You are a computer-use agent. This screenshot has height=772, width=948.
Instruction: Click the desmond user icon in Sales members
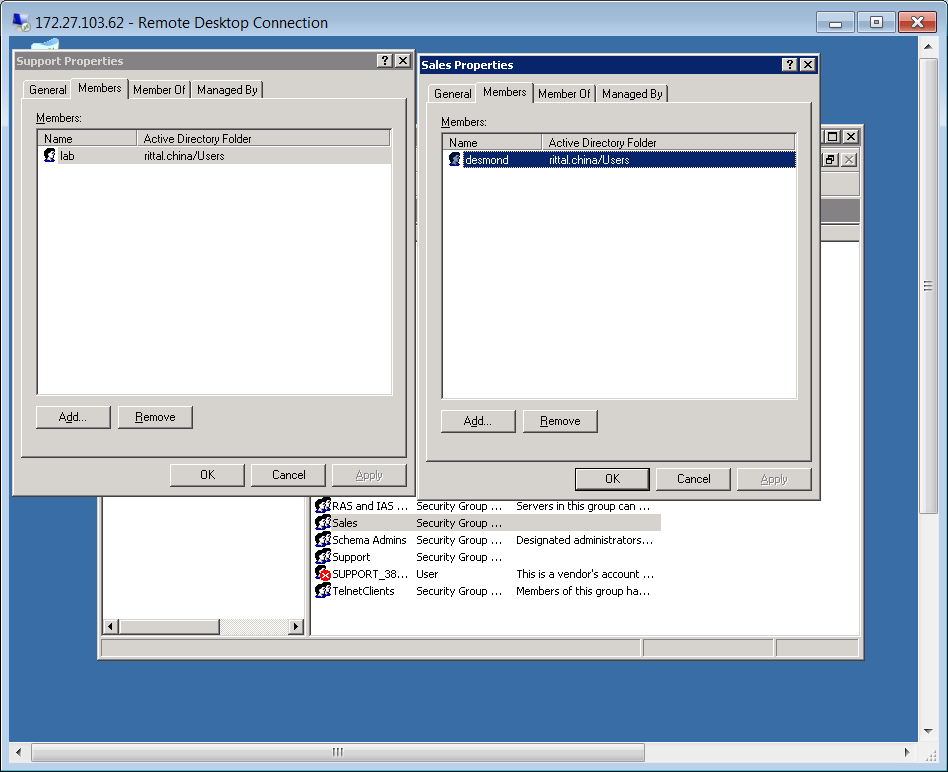(455, 159)
